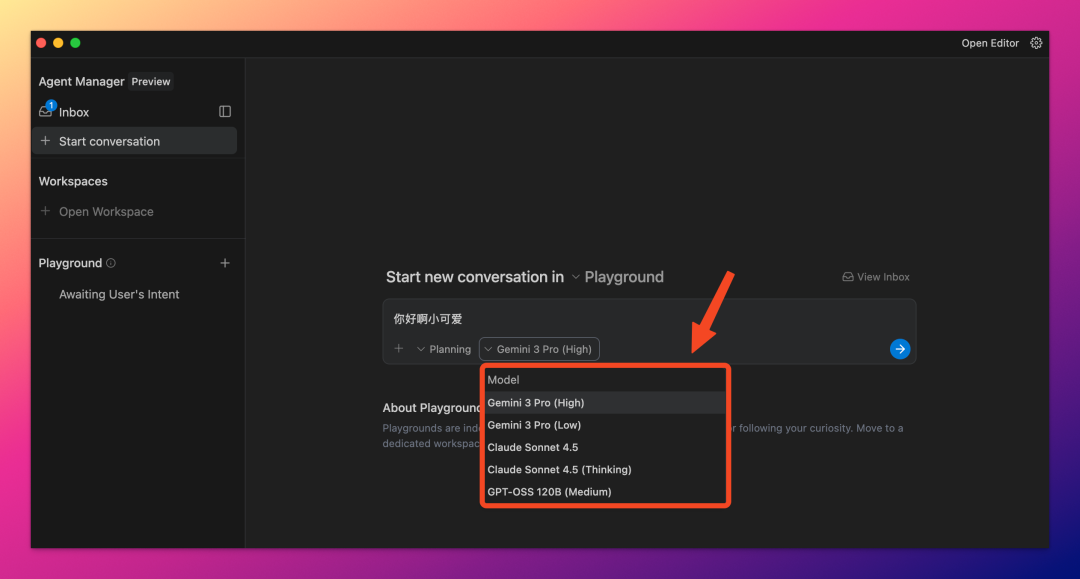Open the Planning mode dropdown
Image resolution: width=1080 pixels, height=579 pixels.
click(x=444, y=349)
